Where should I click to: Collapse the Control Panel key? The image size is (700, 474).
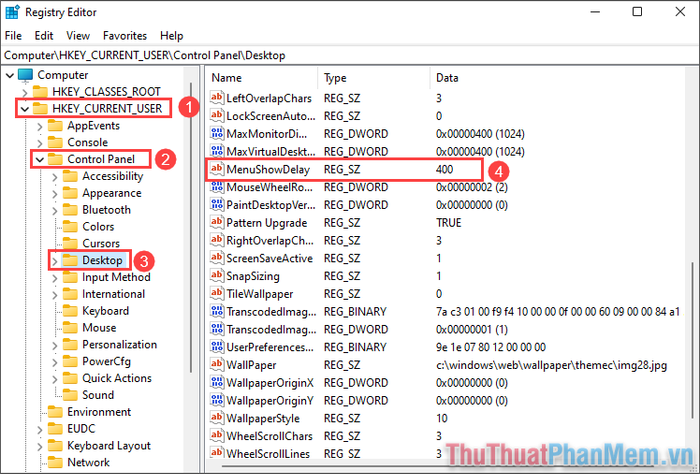pos(40,160)
